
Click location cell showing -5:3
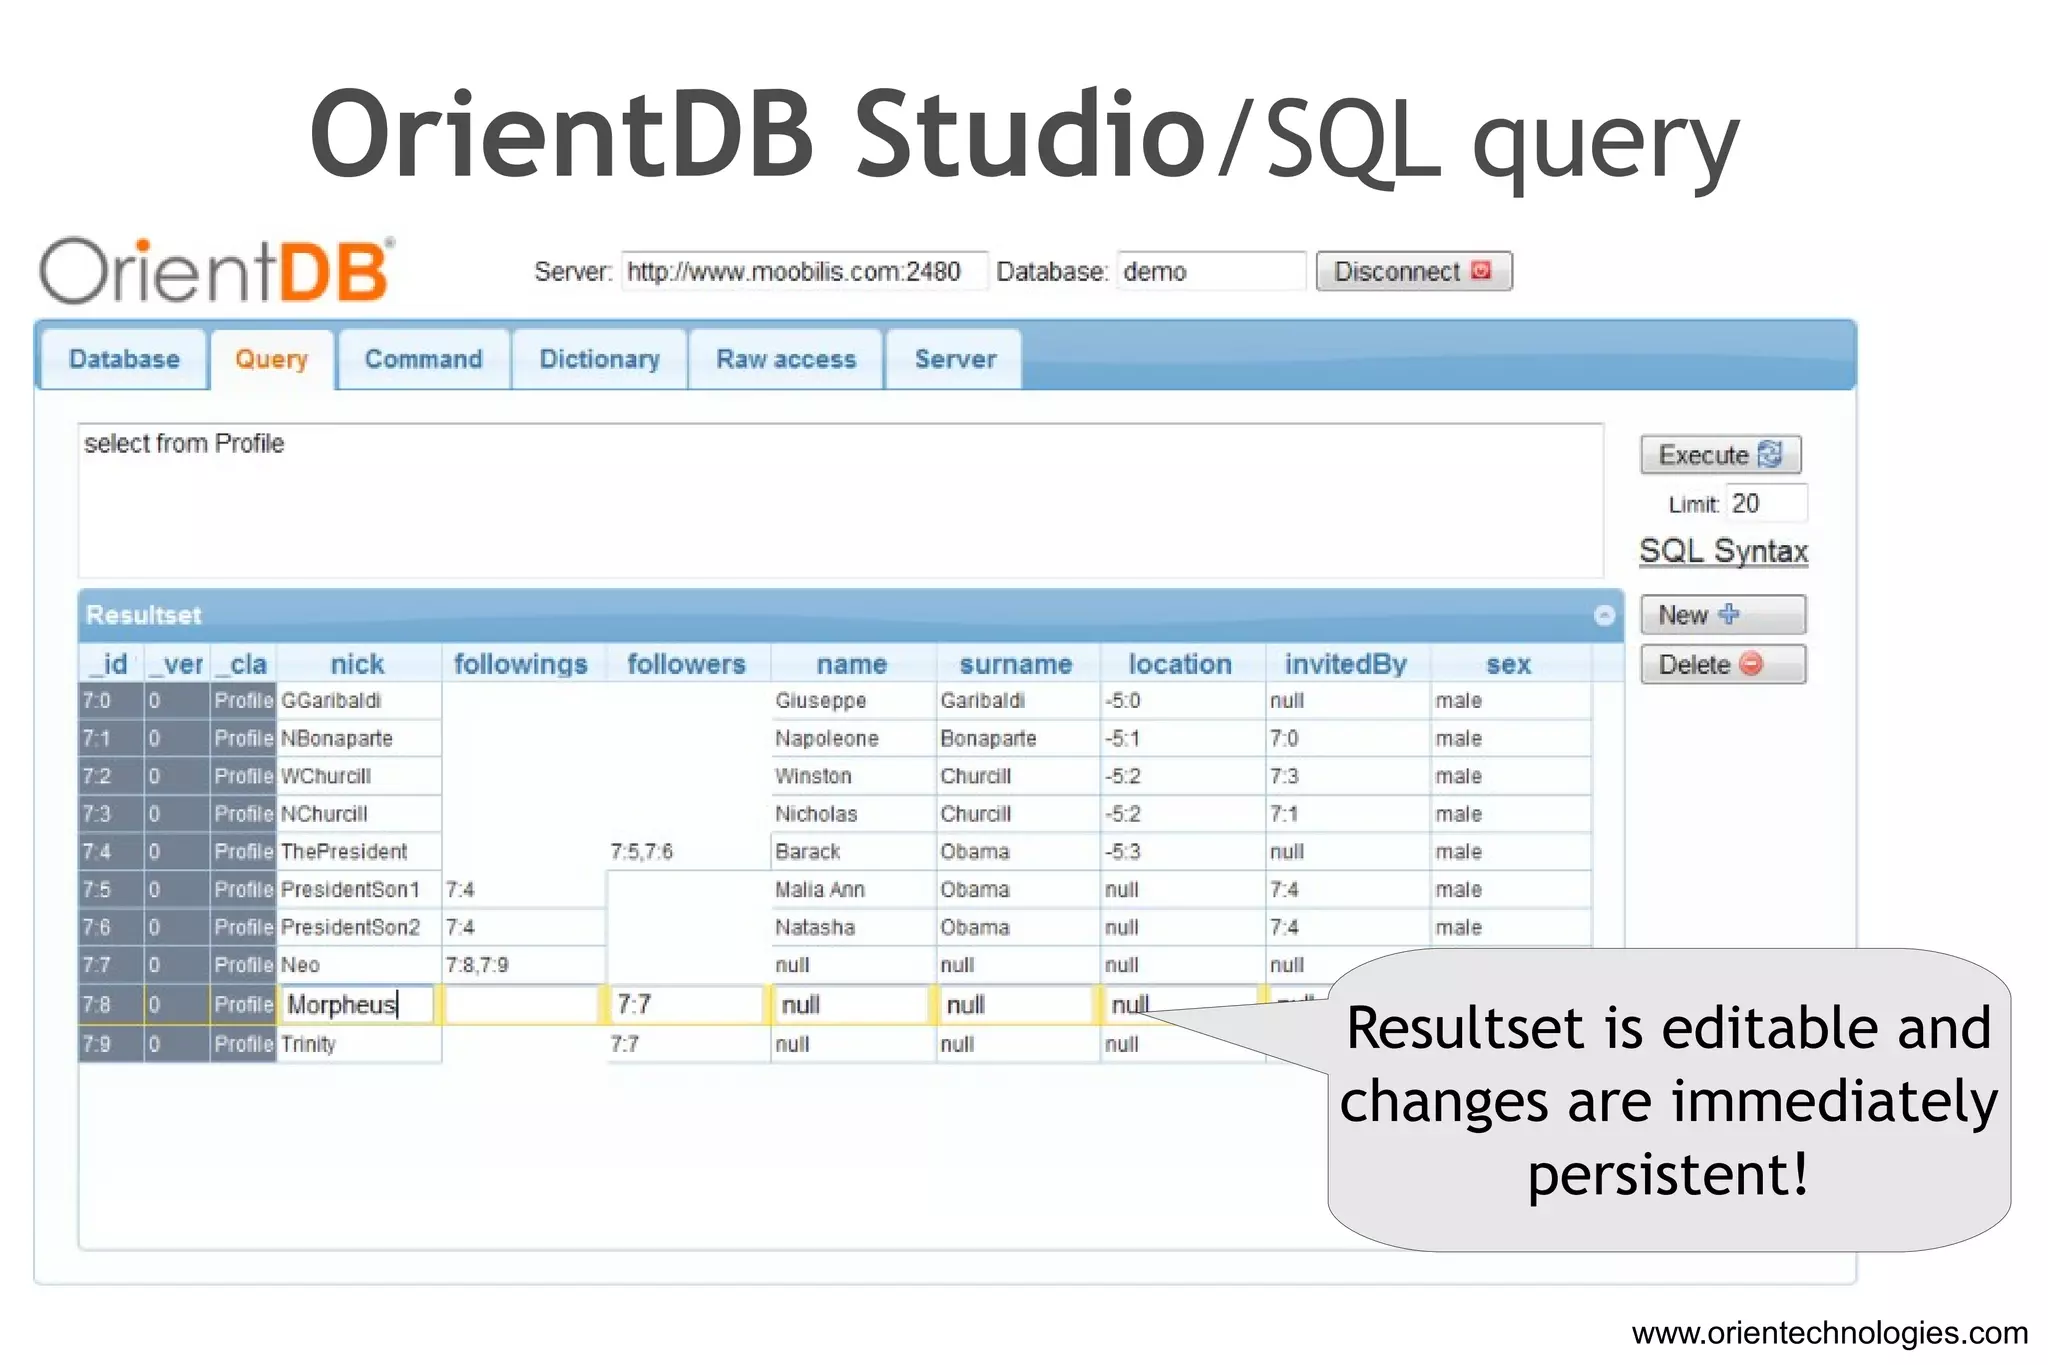click(1182, 852)
